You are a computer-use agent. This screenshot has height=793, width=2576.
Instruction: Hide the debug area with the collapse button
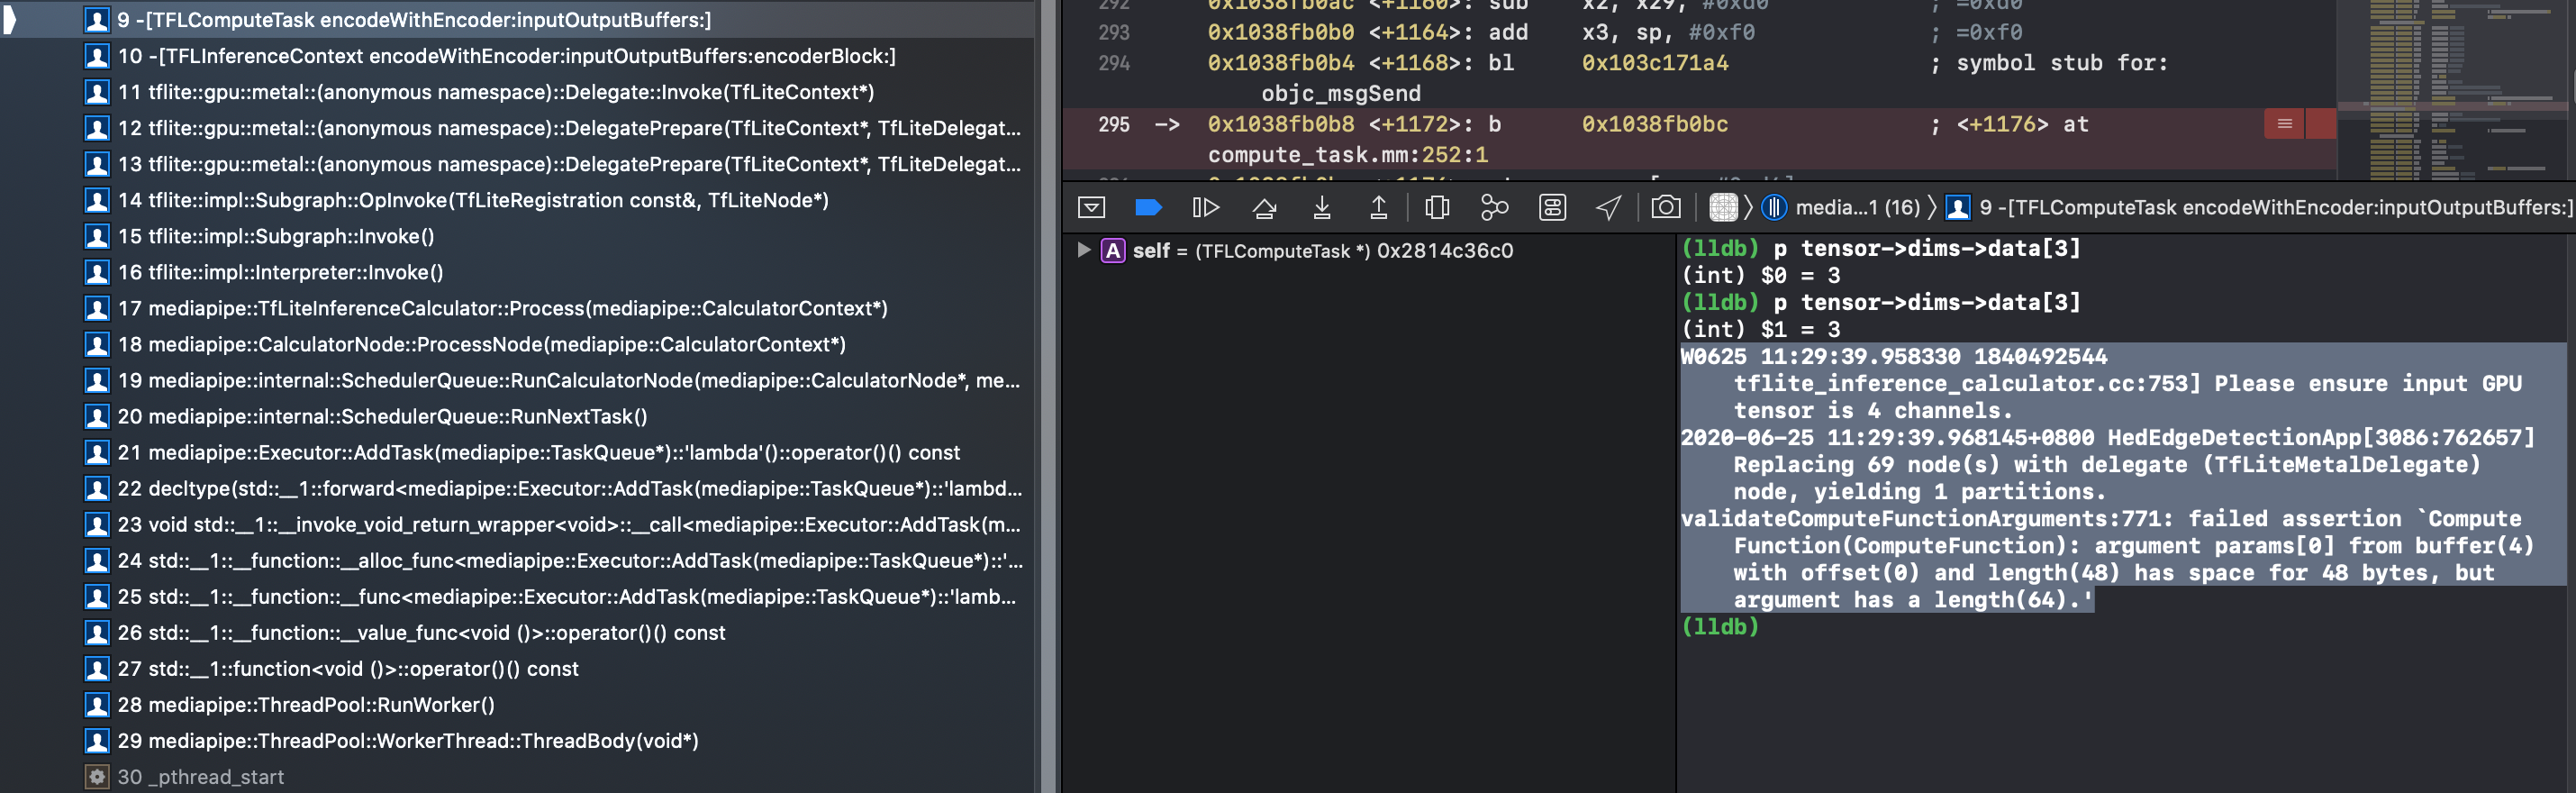click(1091, 207)
